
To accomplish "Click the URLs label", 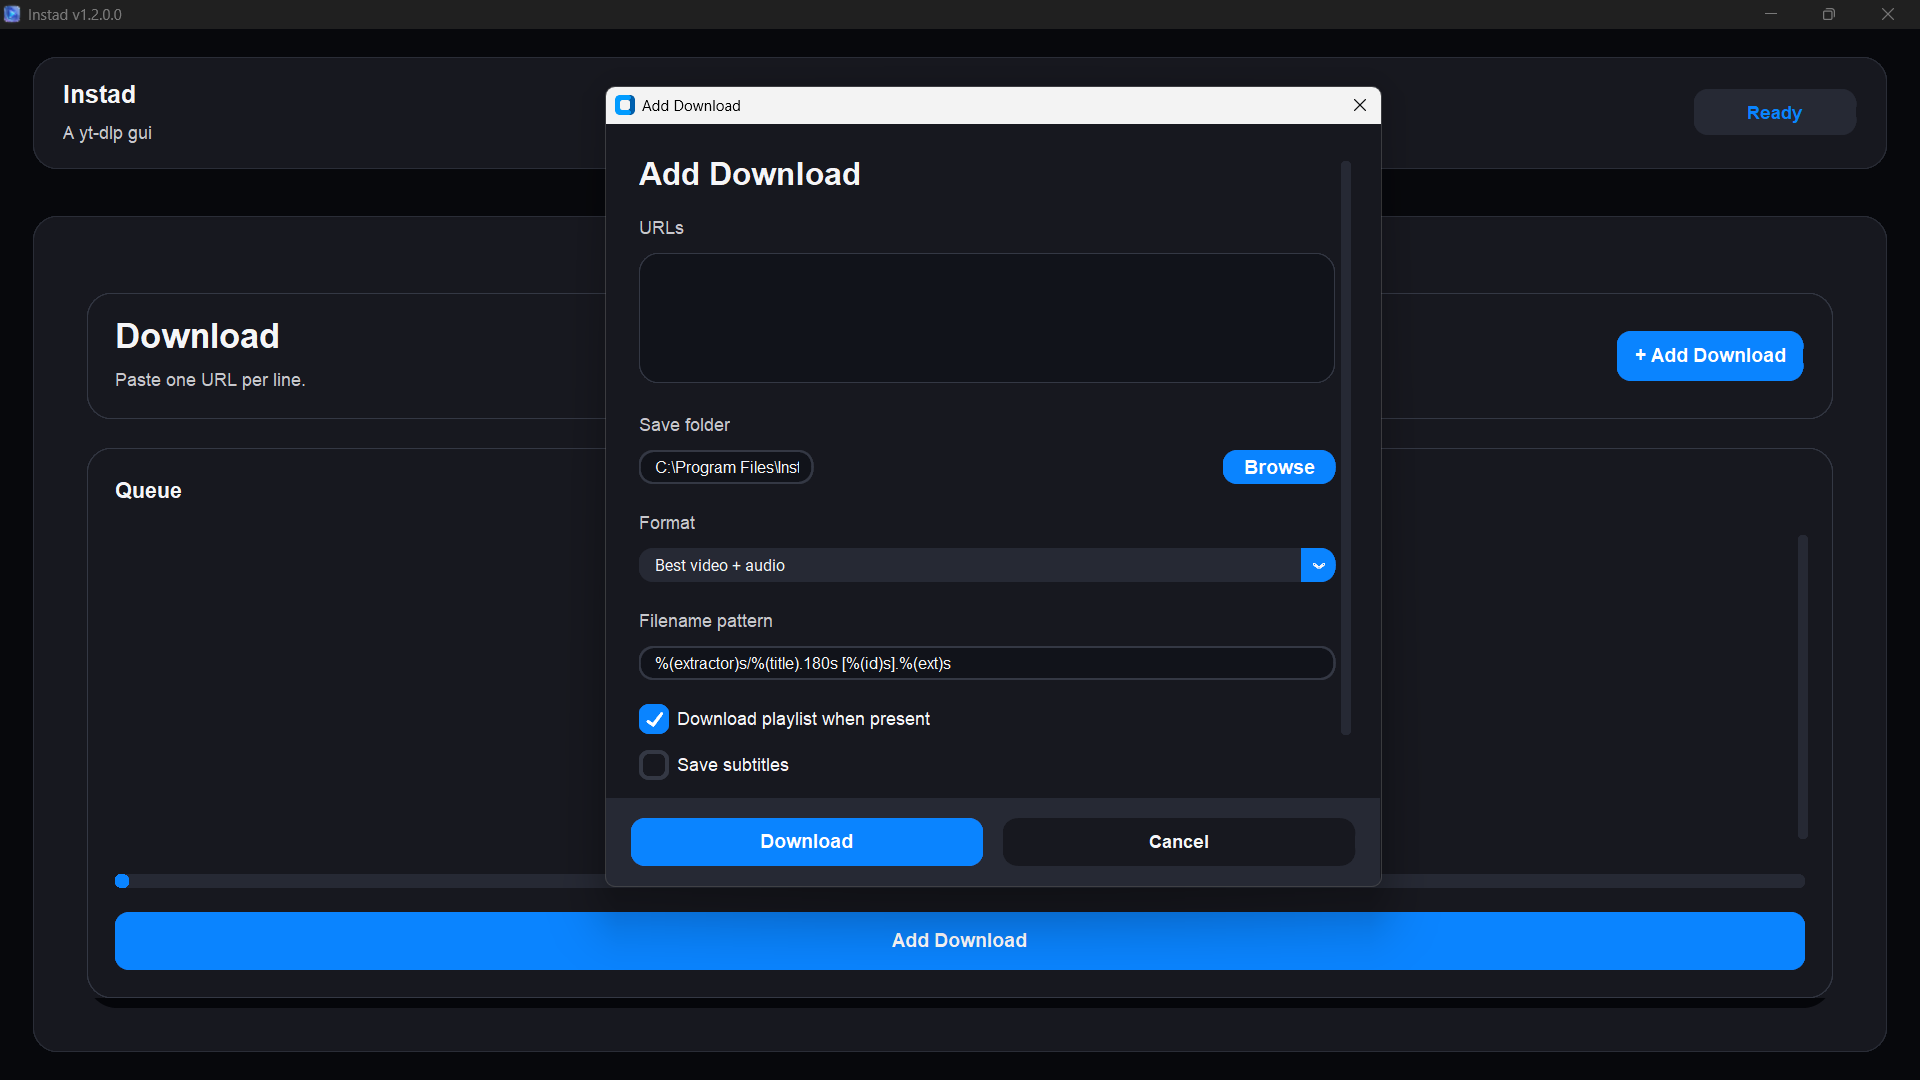I will [661, 228].
